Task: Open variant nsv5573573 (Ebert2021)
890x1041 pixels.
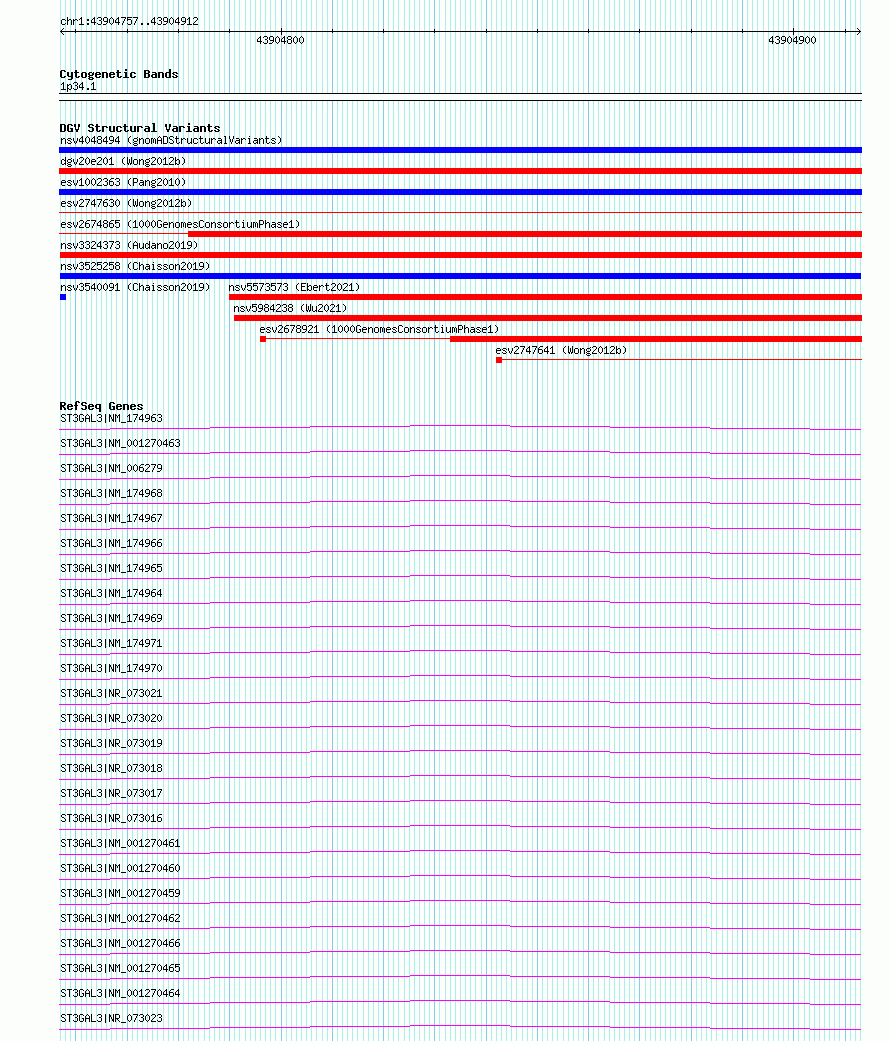Action: pyautogui.click(x=294, y=287)
